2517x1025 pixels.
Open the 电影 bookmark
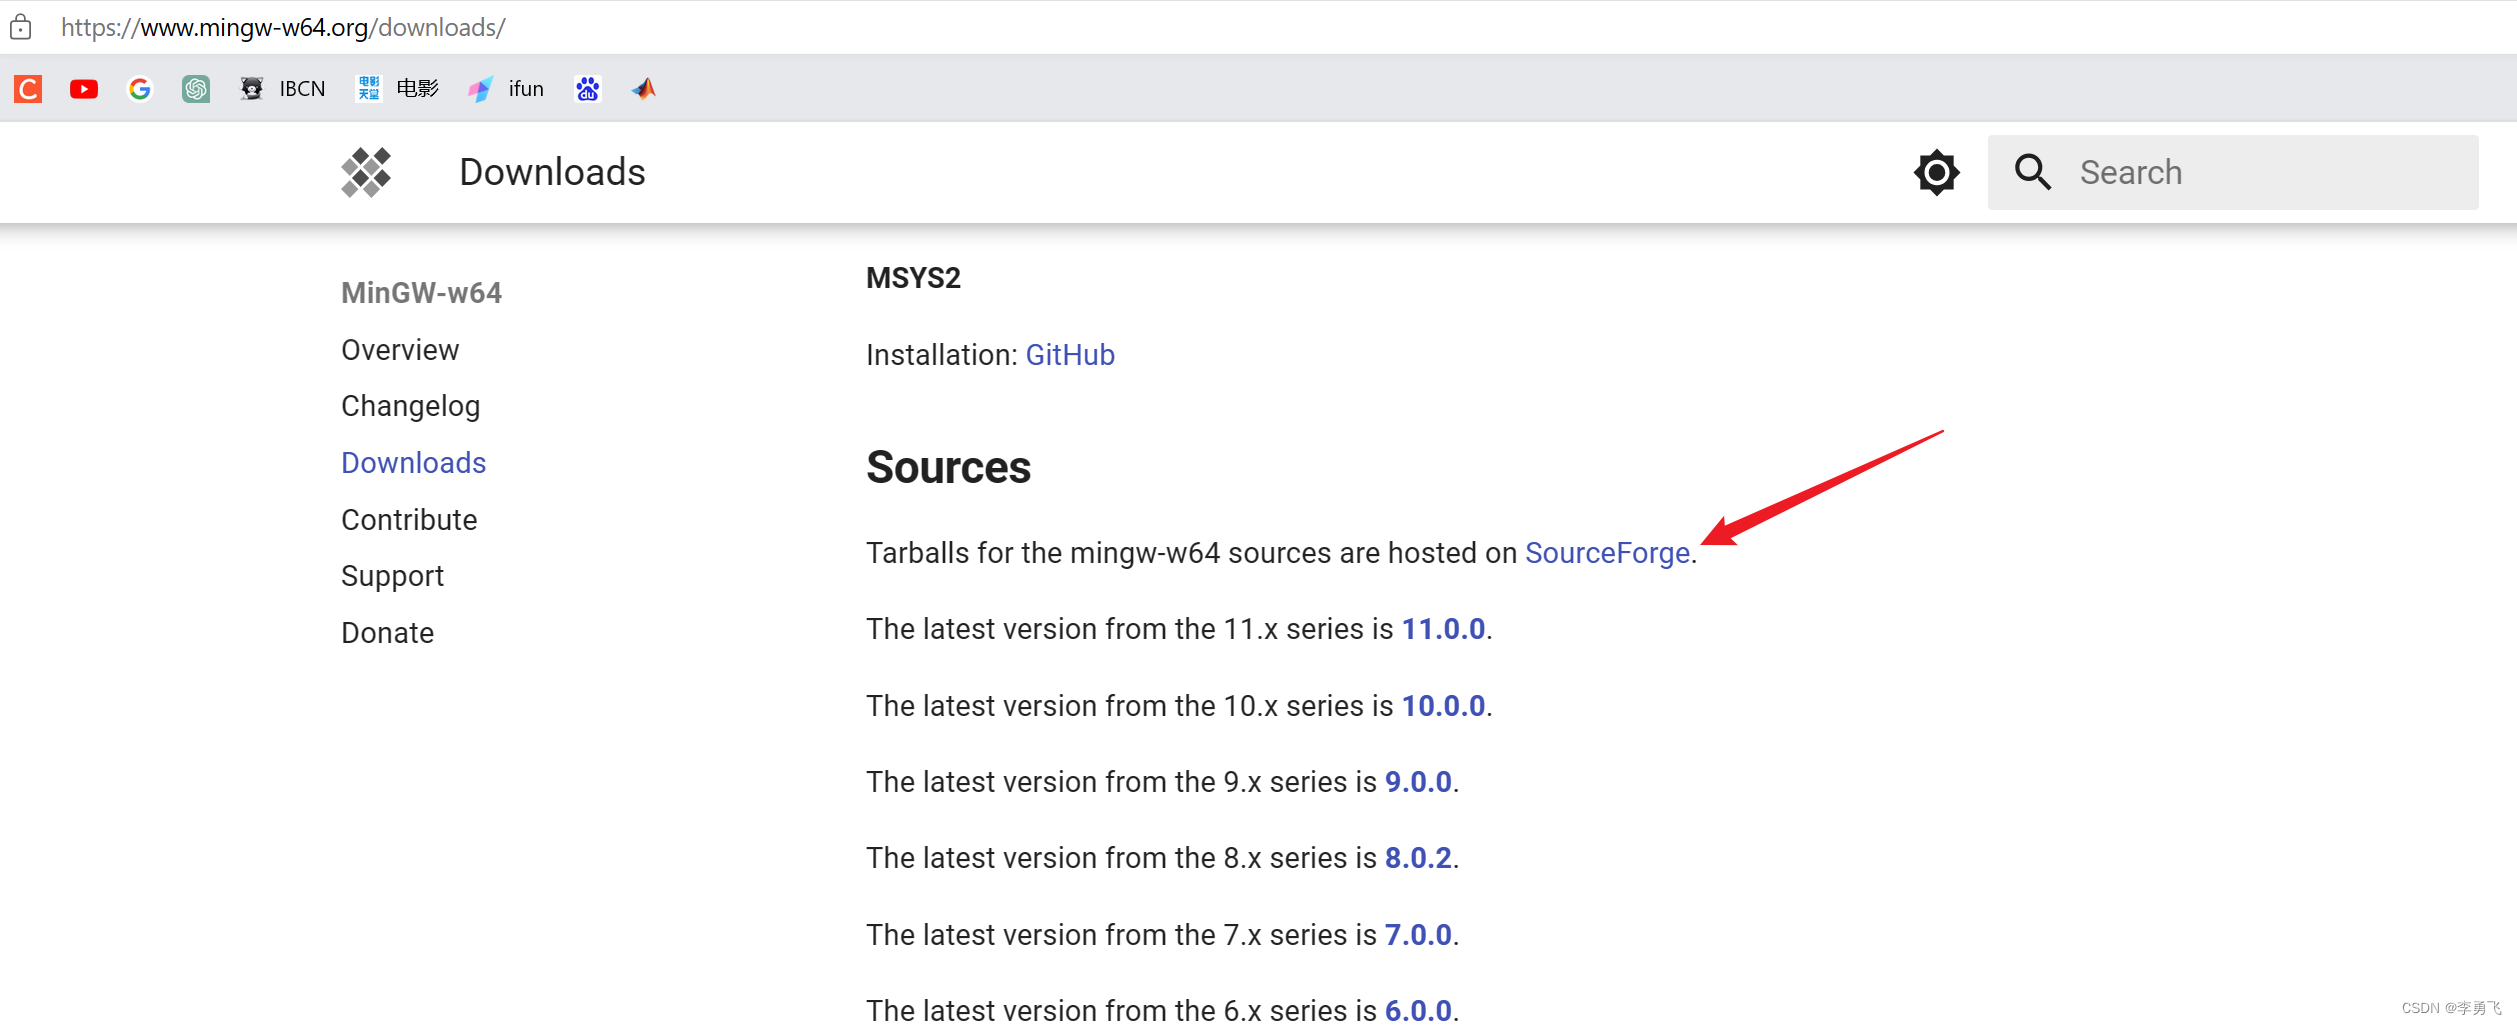coord(398,89)
